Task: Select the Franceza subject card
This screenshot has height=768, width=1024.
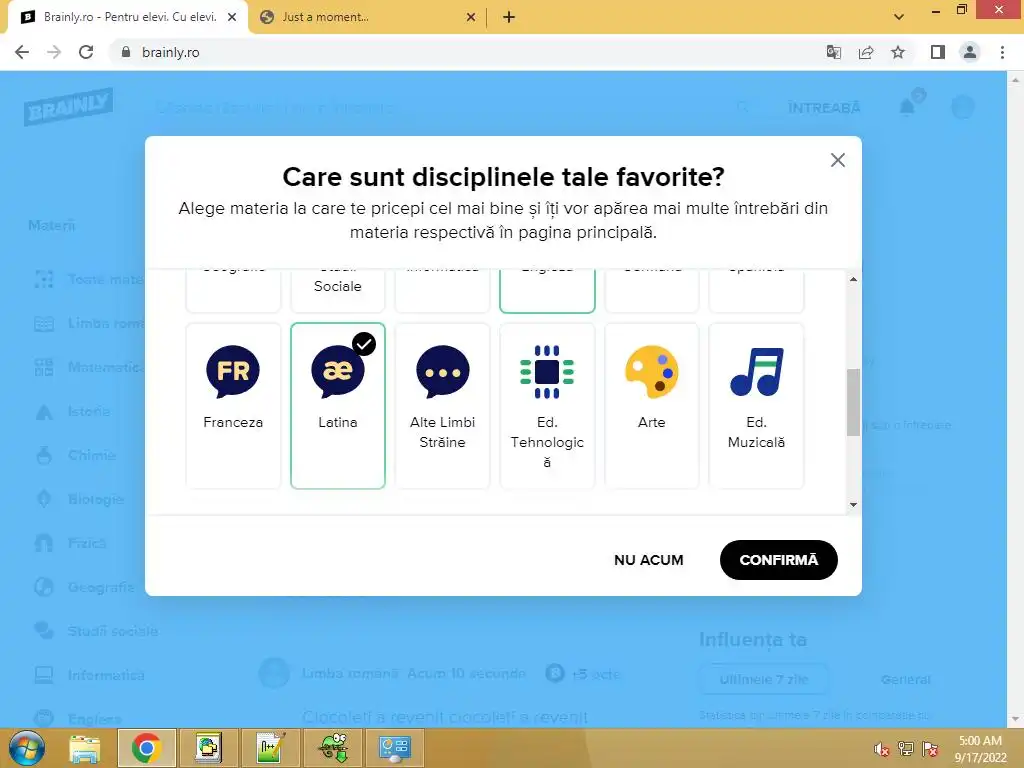Action: click(x=233, y=406)
